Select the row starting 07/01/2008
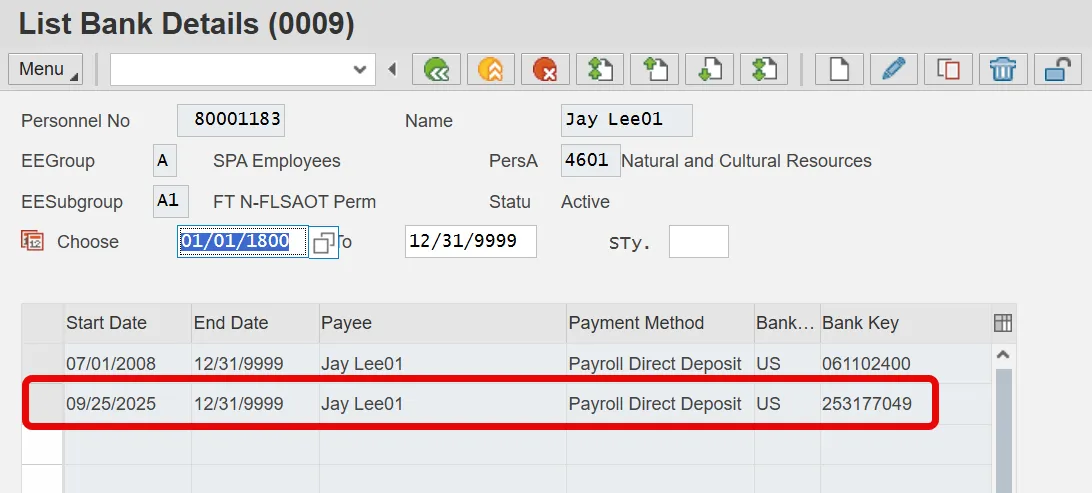Viewport: 1092px width, 493px height. tap(43, 363)
